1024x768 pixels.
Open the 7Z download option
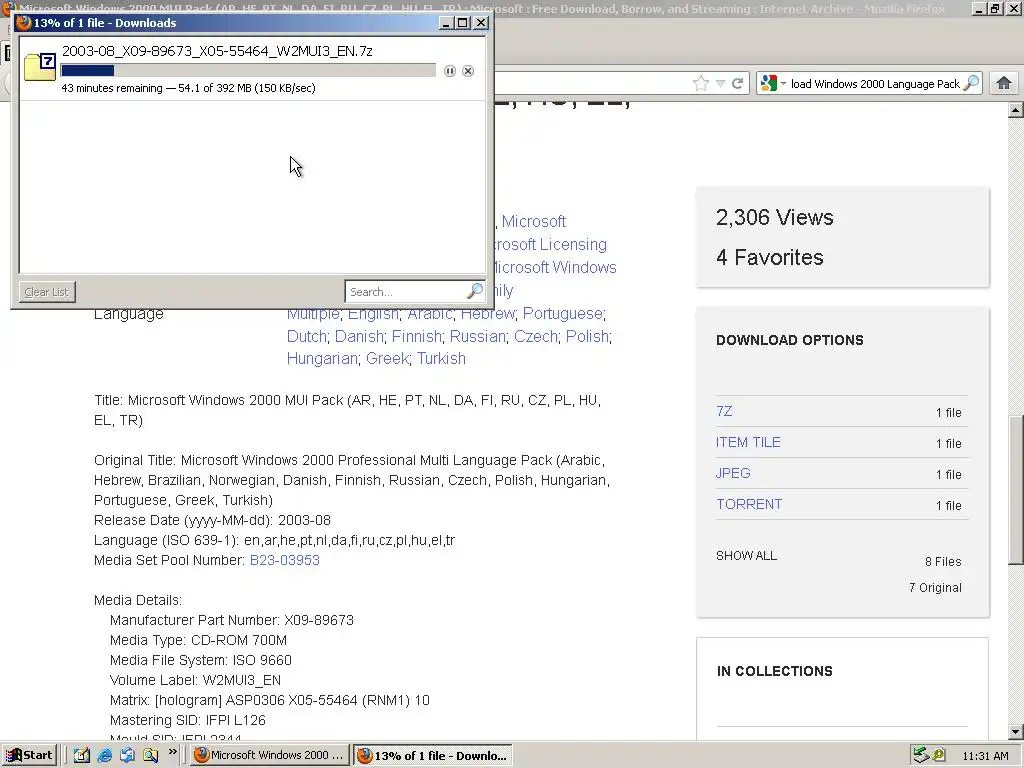(x=724, y=411)
